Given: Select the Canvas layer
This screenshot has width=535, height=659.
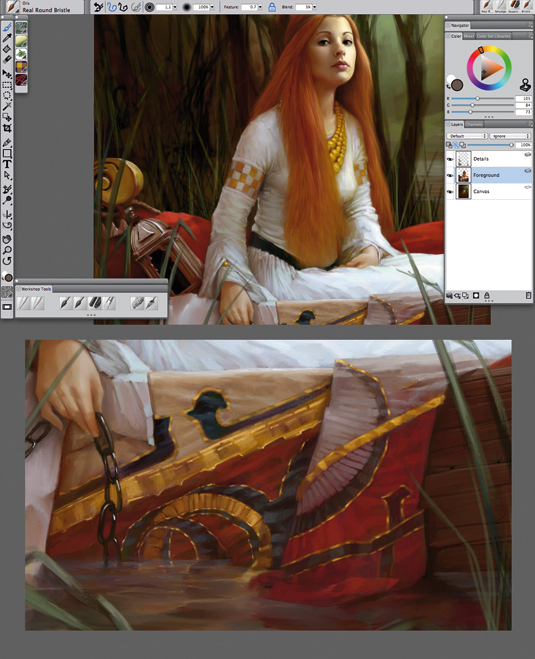Looking at the screenshot, I should coord(489,191).
